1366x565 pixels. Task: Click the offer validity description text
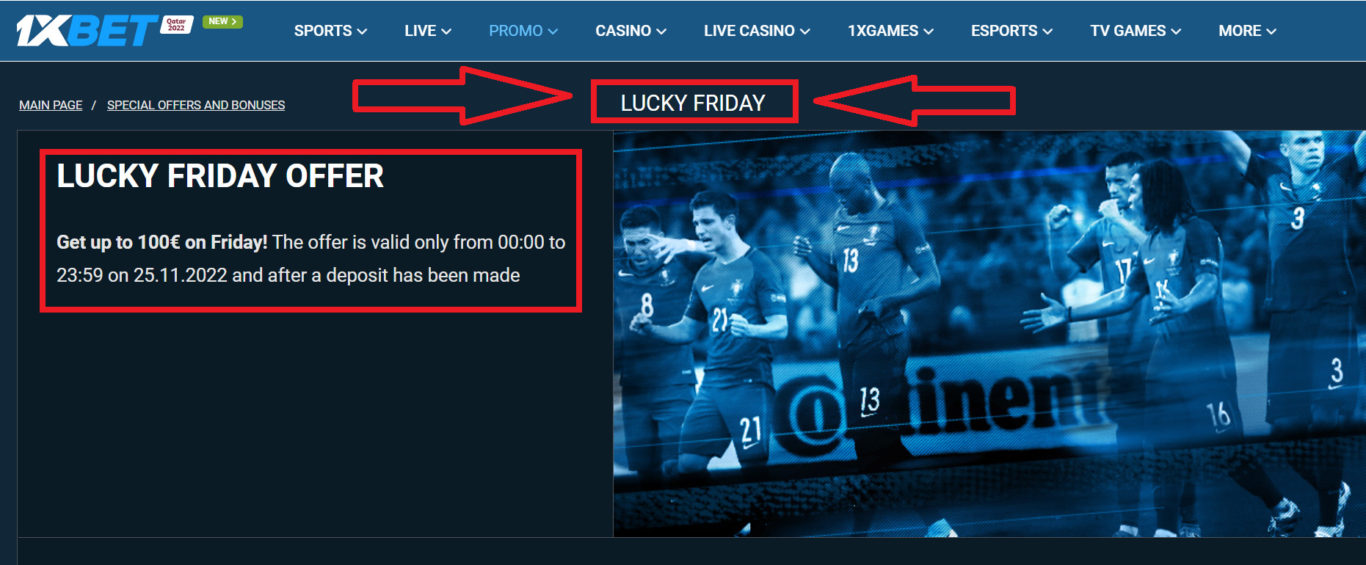pos(311,258)
